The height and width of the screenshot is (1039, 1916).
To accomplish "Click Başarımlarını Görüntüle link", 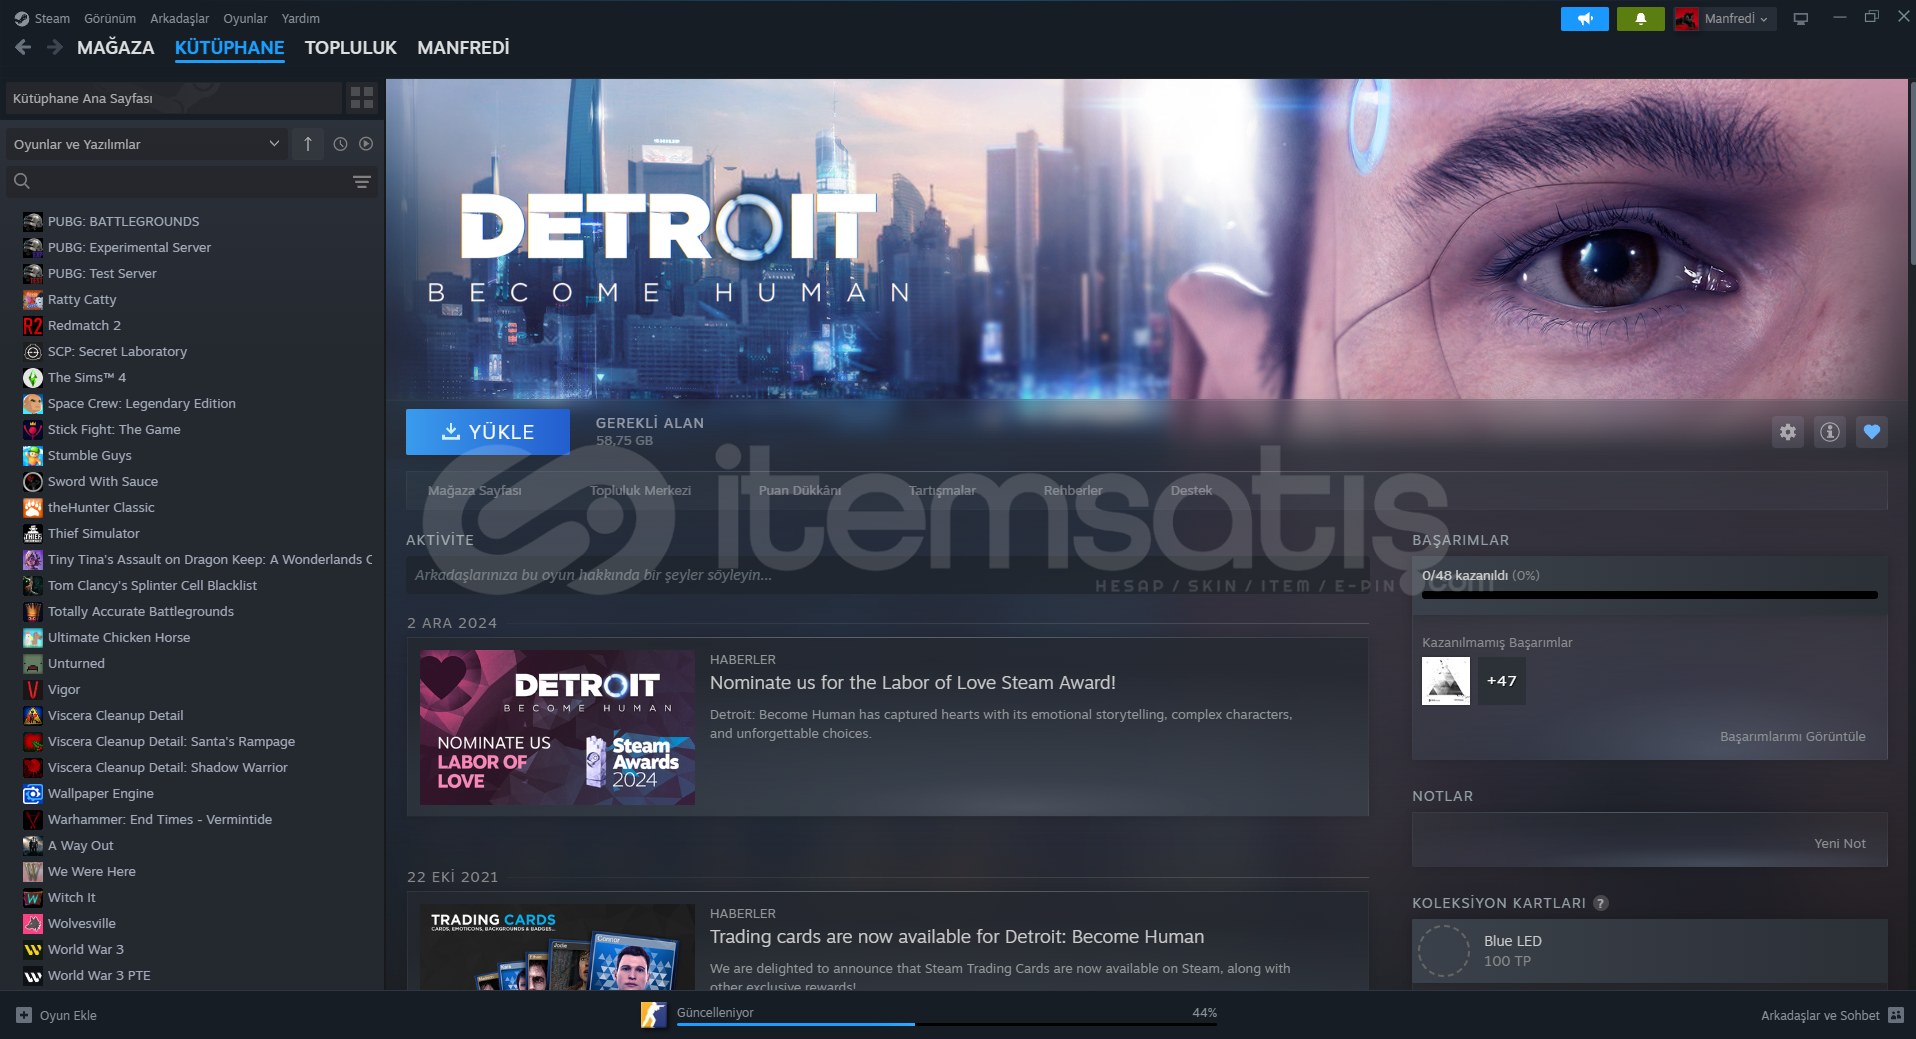I will pyautogui.click(x=1793, y=737).
